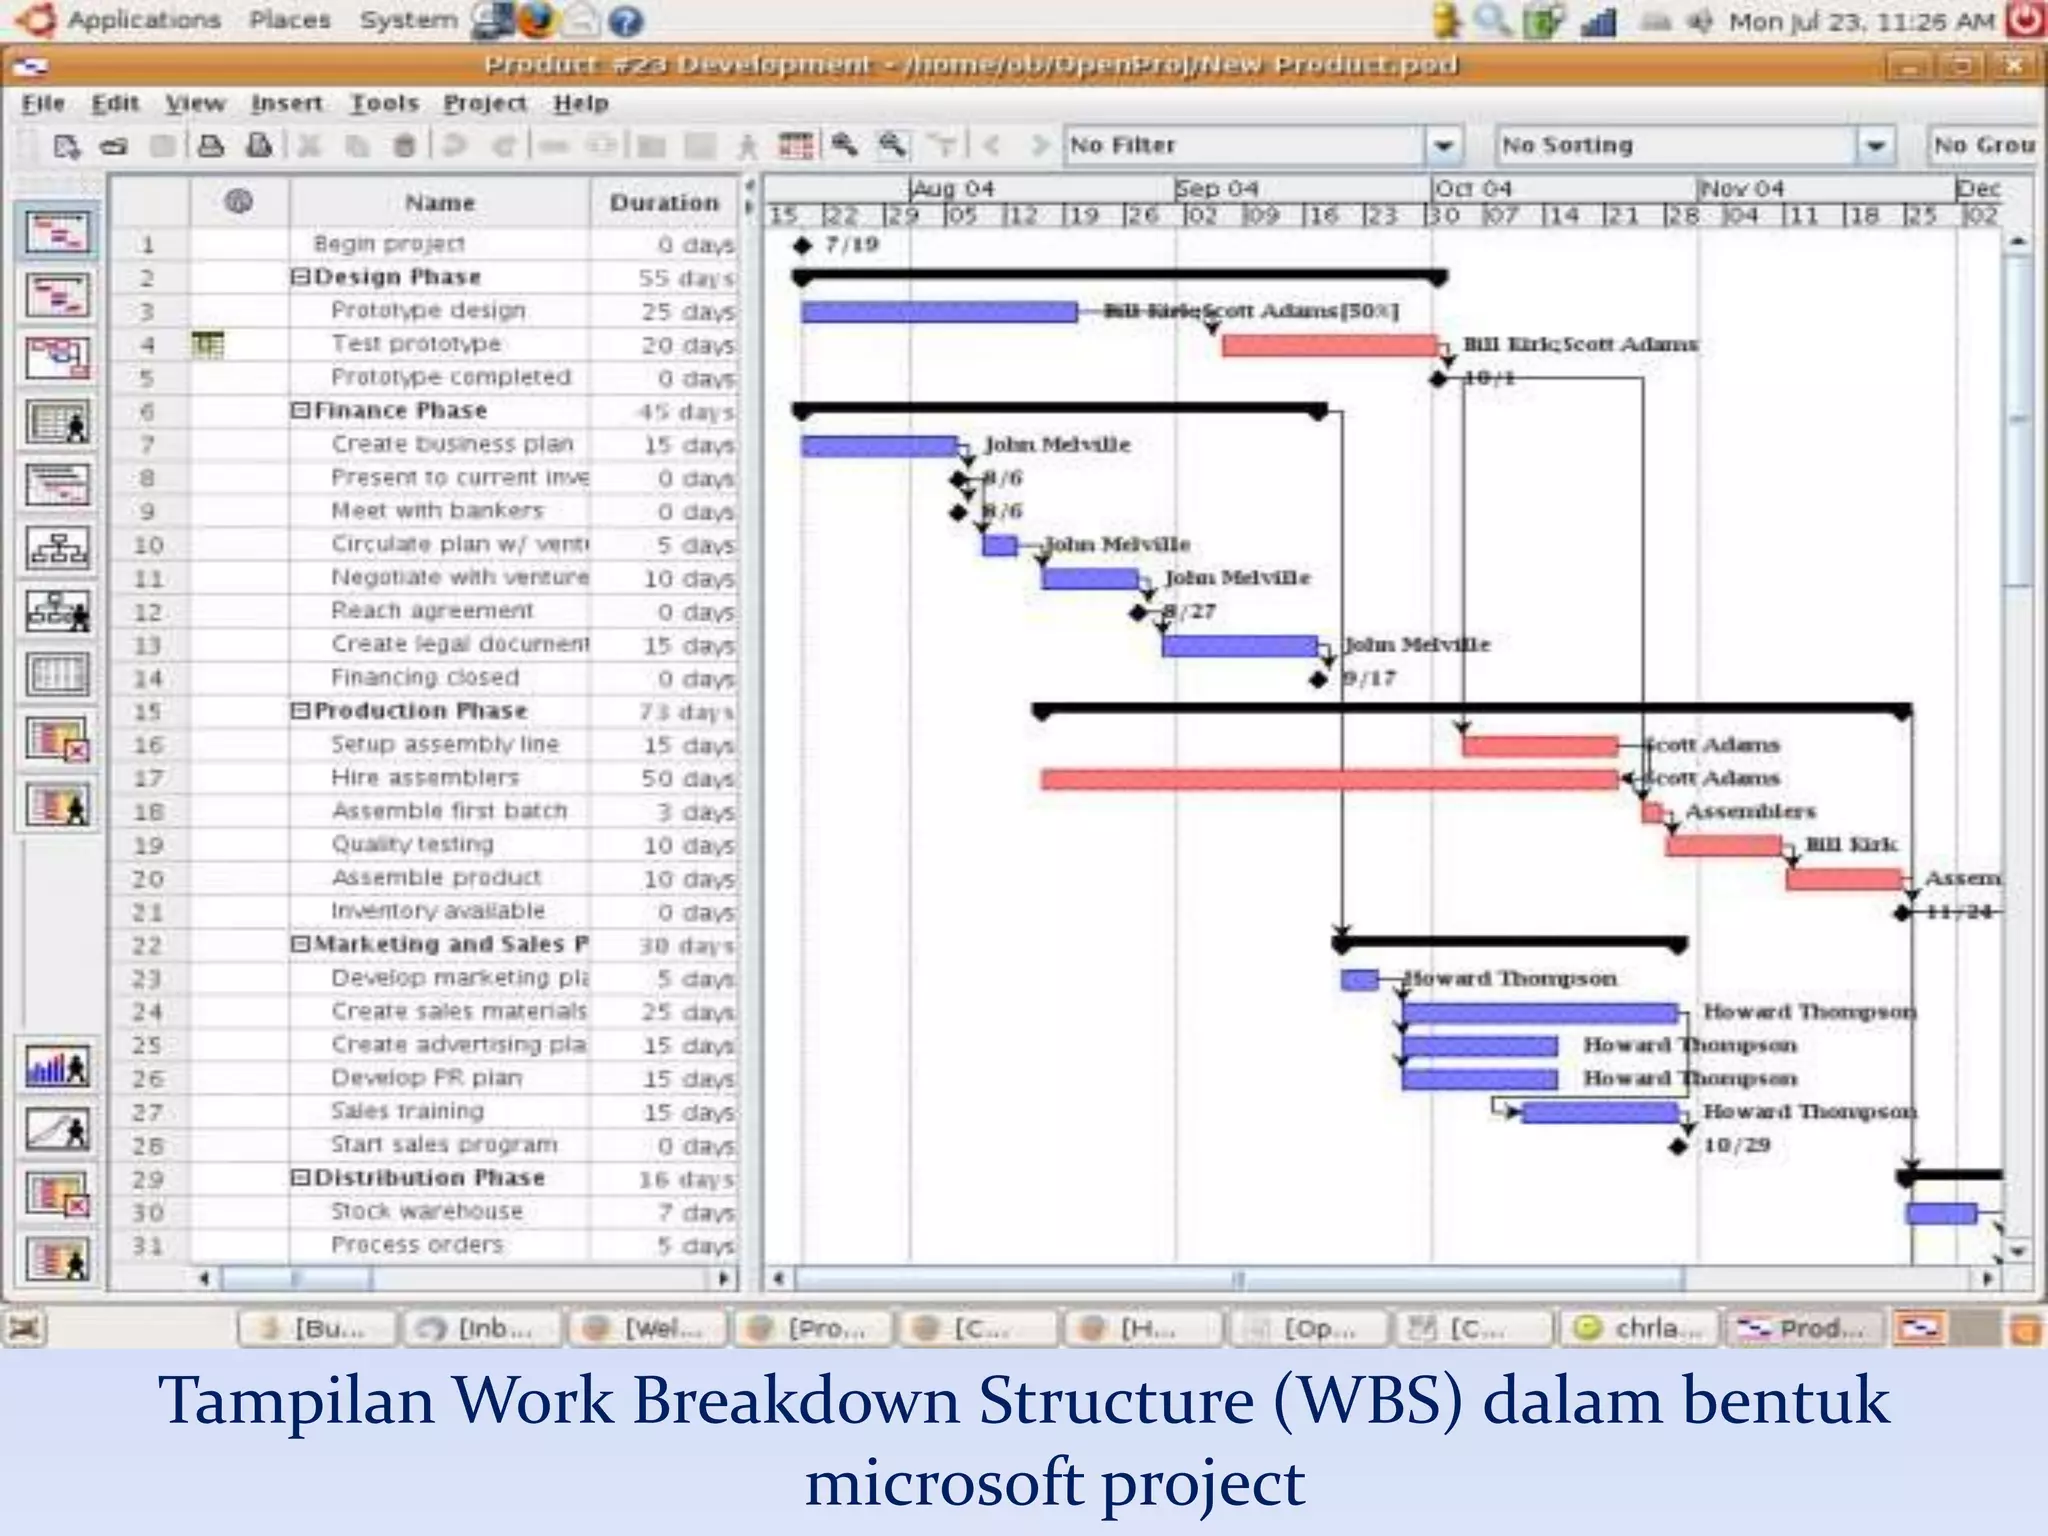Switch to the [Wel... taskbar window

[x=647, y=1328]
